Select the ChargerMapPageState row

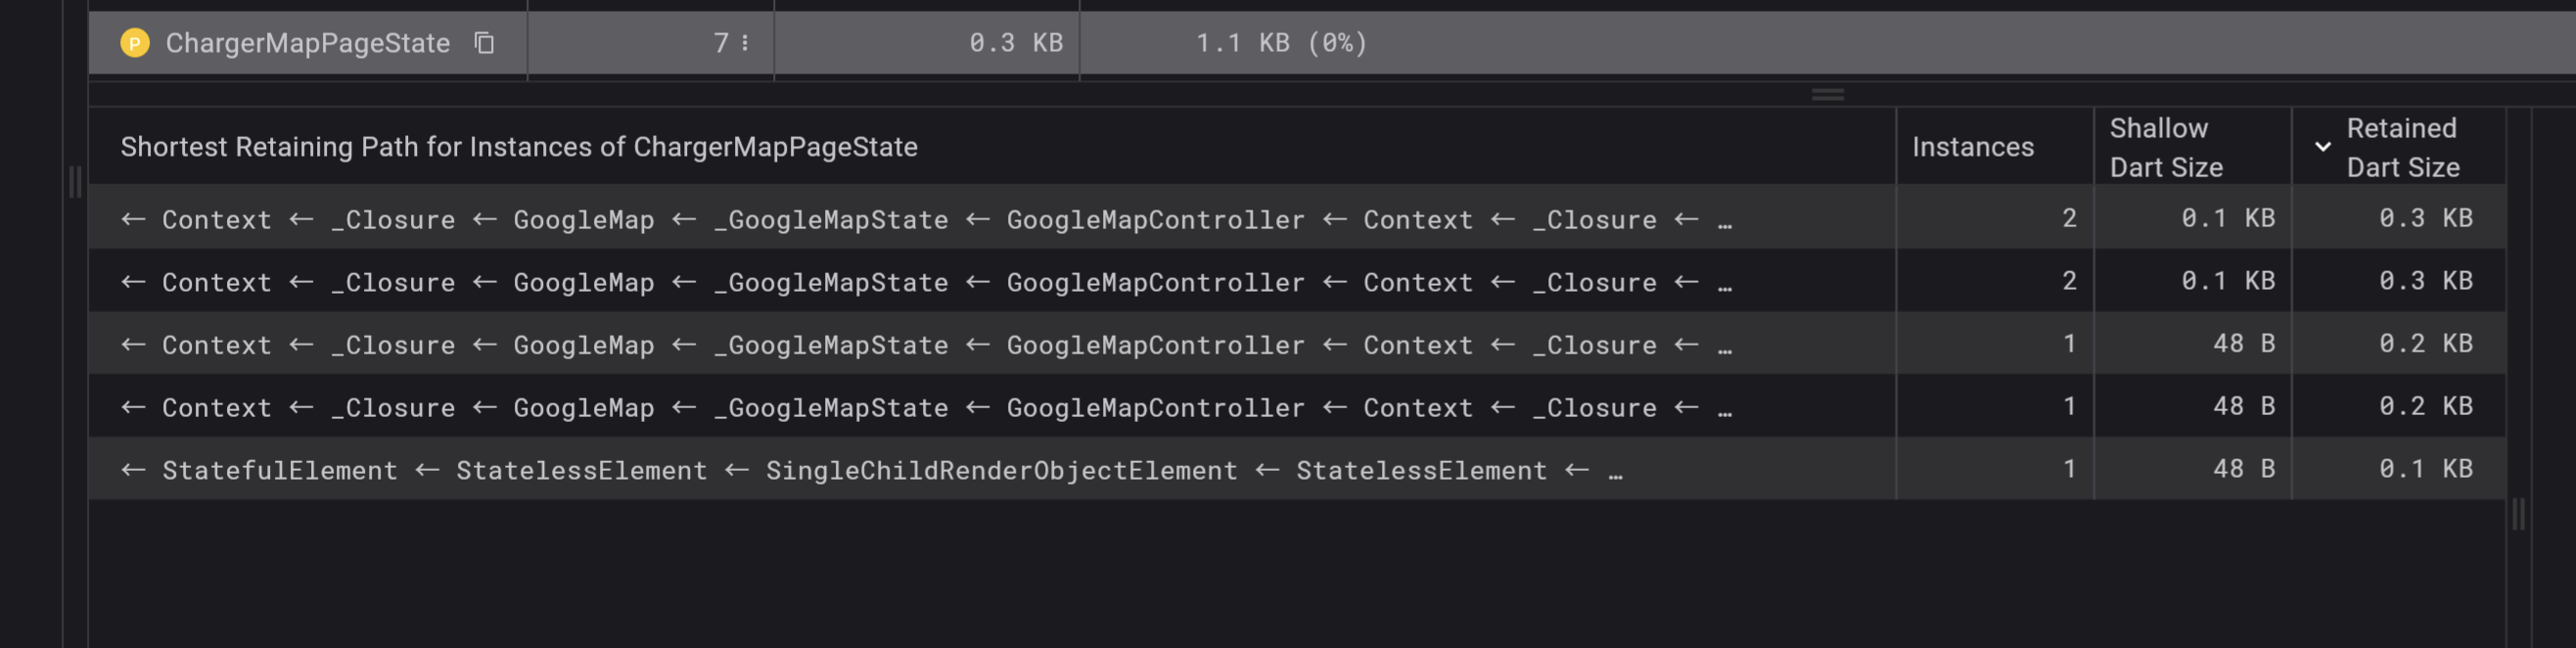pos(300,43)
